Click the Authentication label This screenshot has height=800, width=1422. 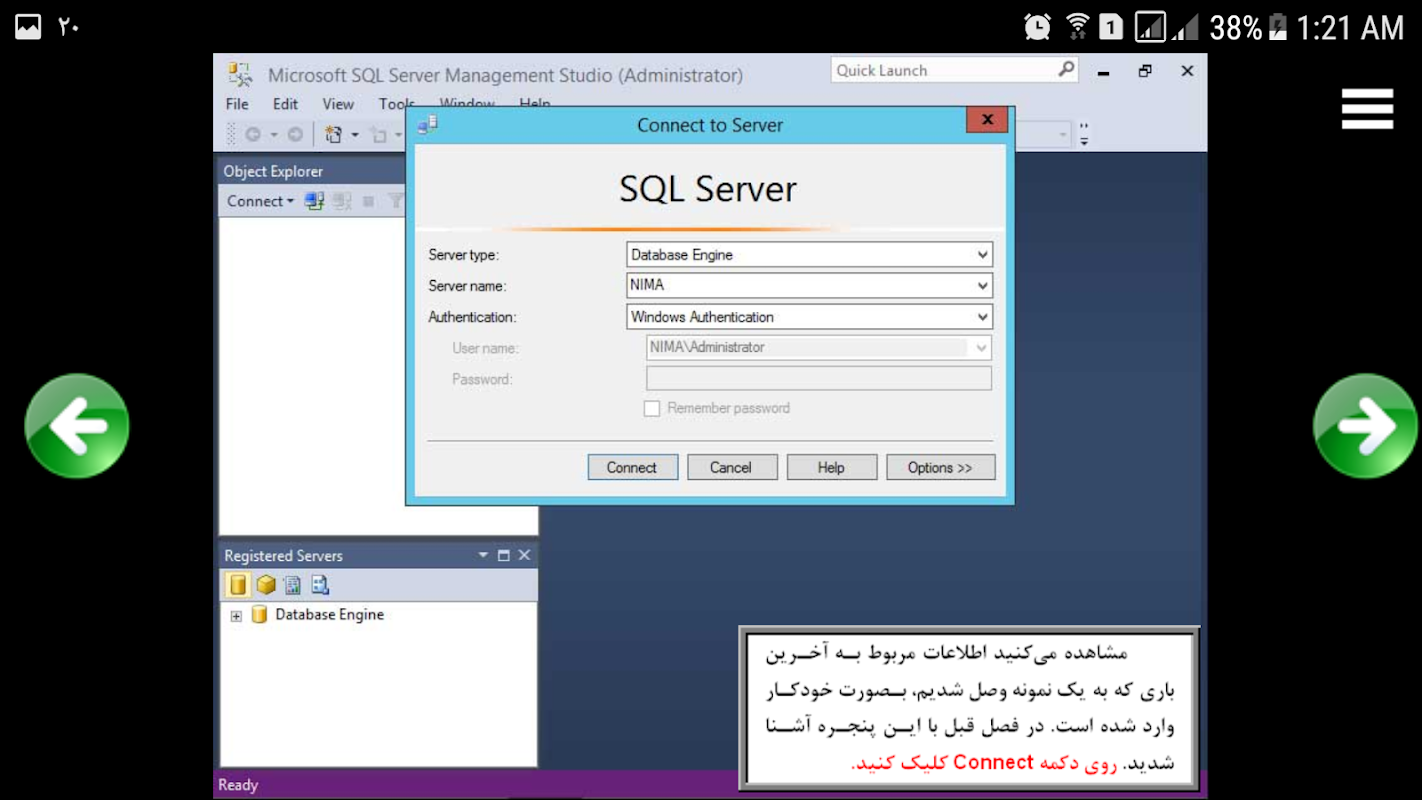[x=472, y=317]
